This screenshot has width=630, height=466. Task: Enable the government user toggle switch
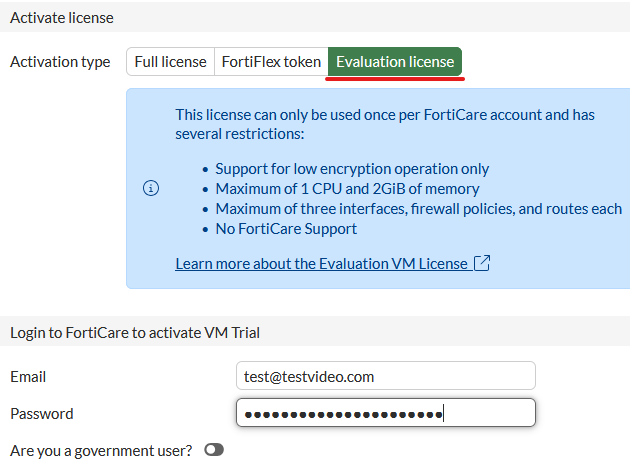tap(214, 450)
